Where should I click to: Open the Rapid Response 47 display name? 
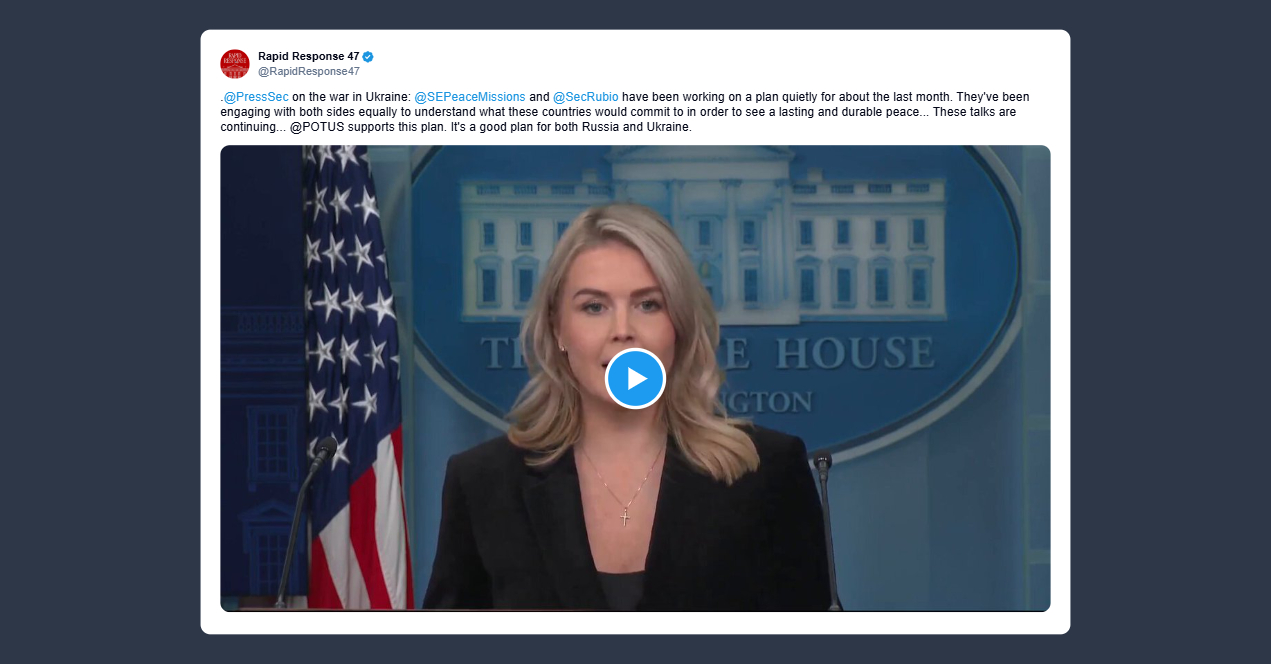pyautogui.click(x=308, y=56)
